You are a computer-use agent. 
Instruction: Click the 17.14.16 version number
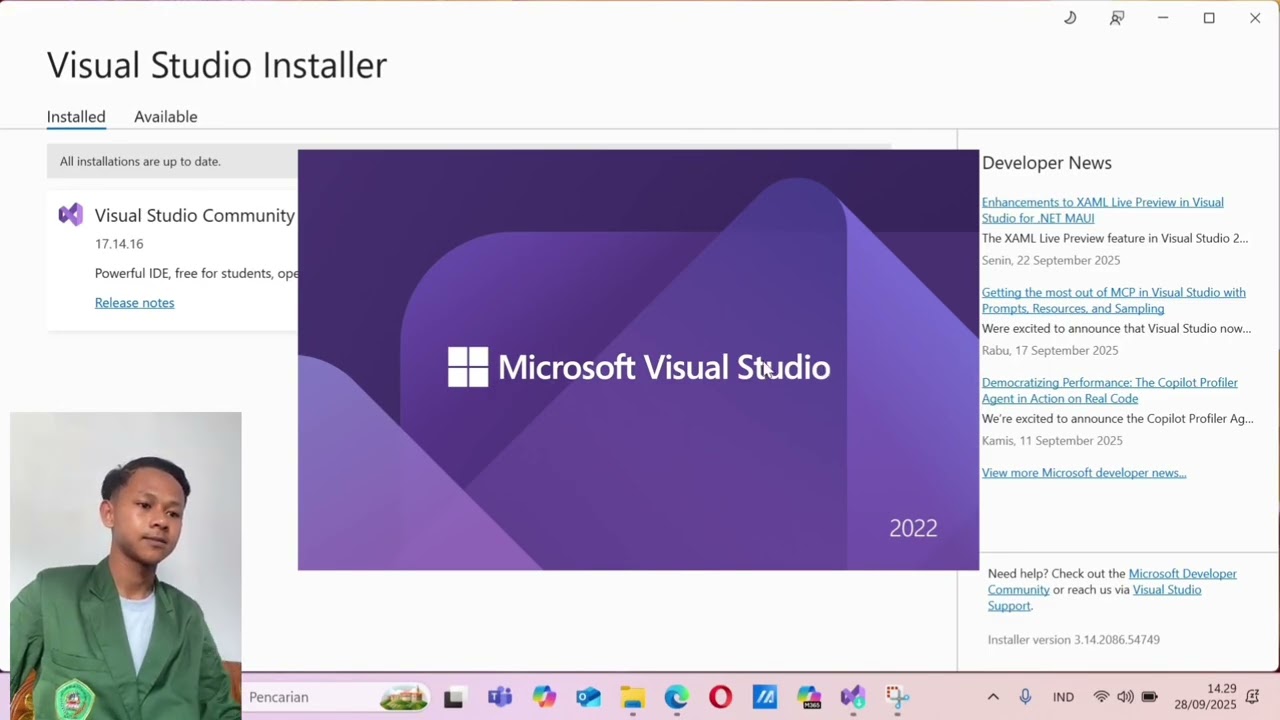click(119, 244)
